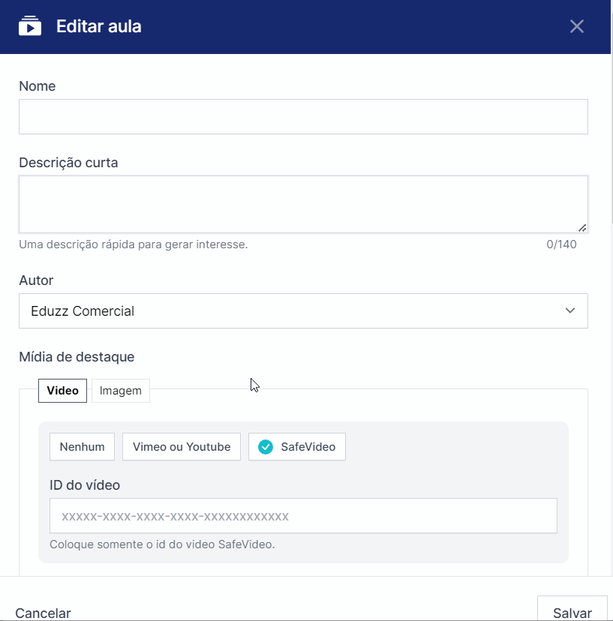Click the Editar aula title text
The width and height of the screenshot is (613, 621).
99,26
